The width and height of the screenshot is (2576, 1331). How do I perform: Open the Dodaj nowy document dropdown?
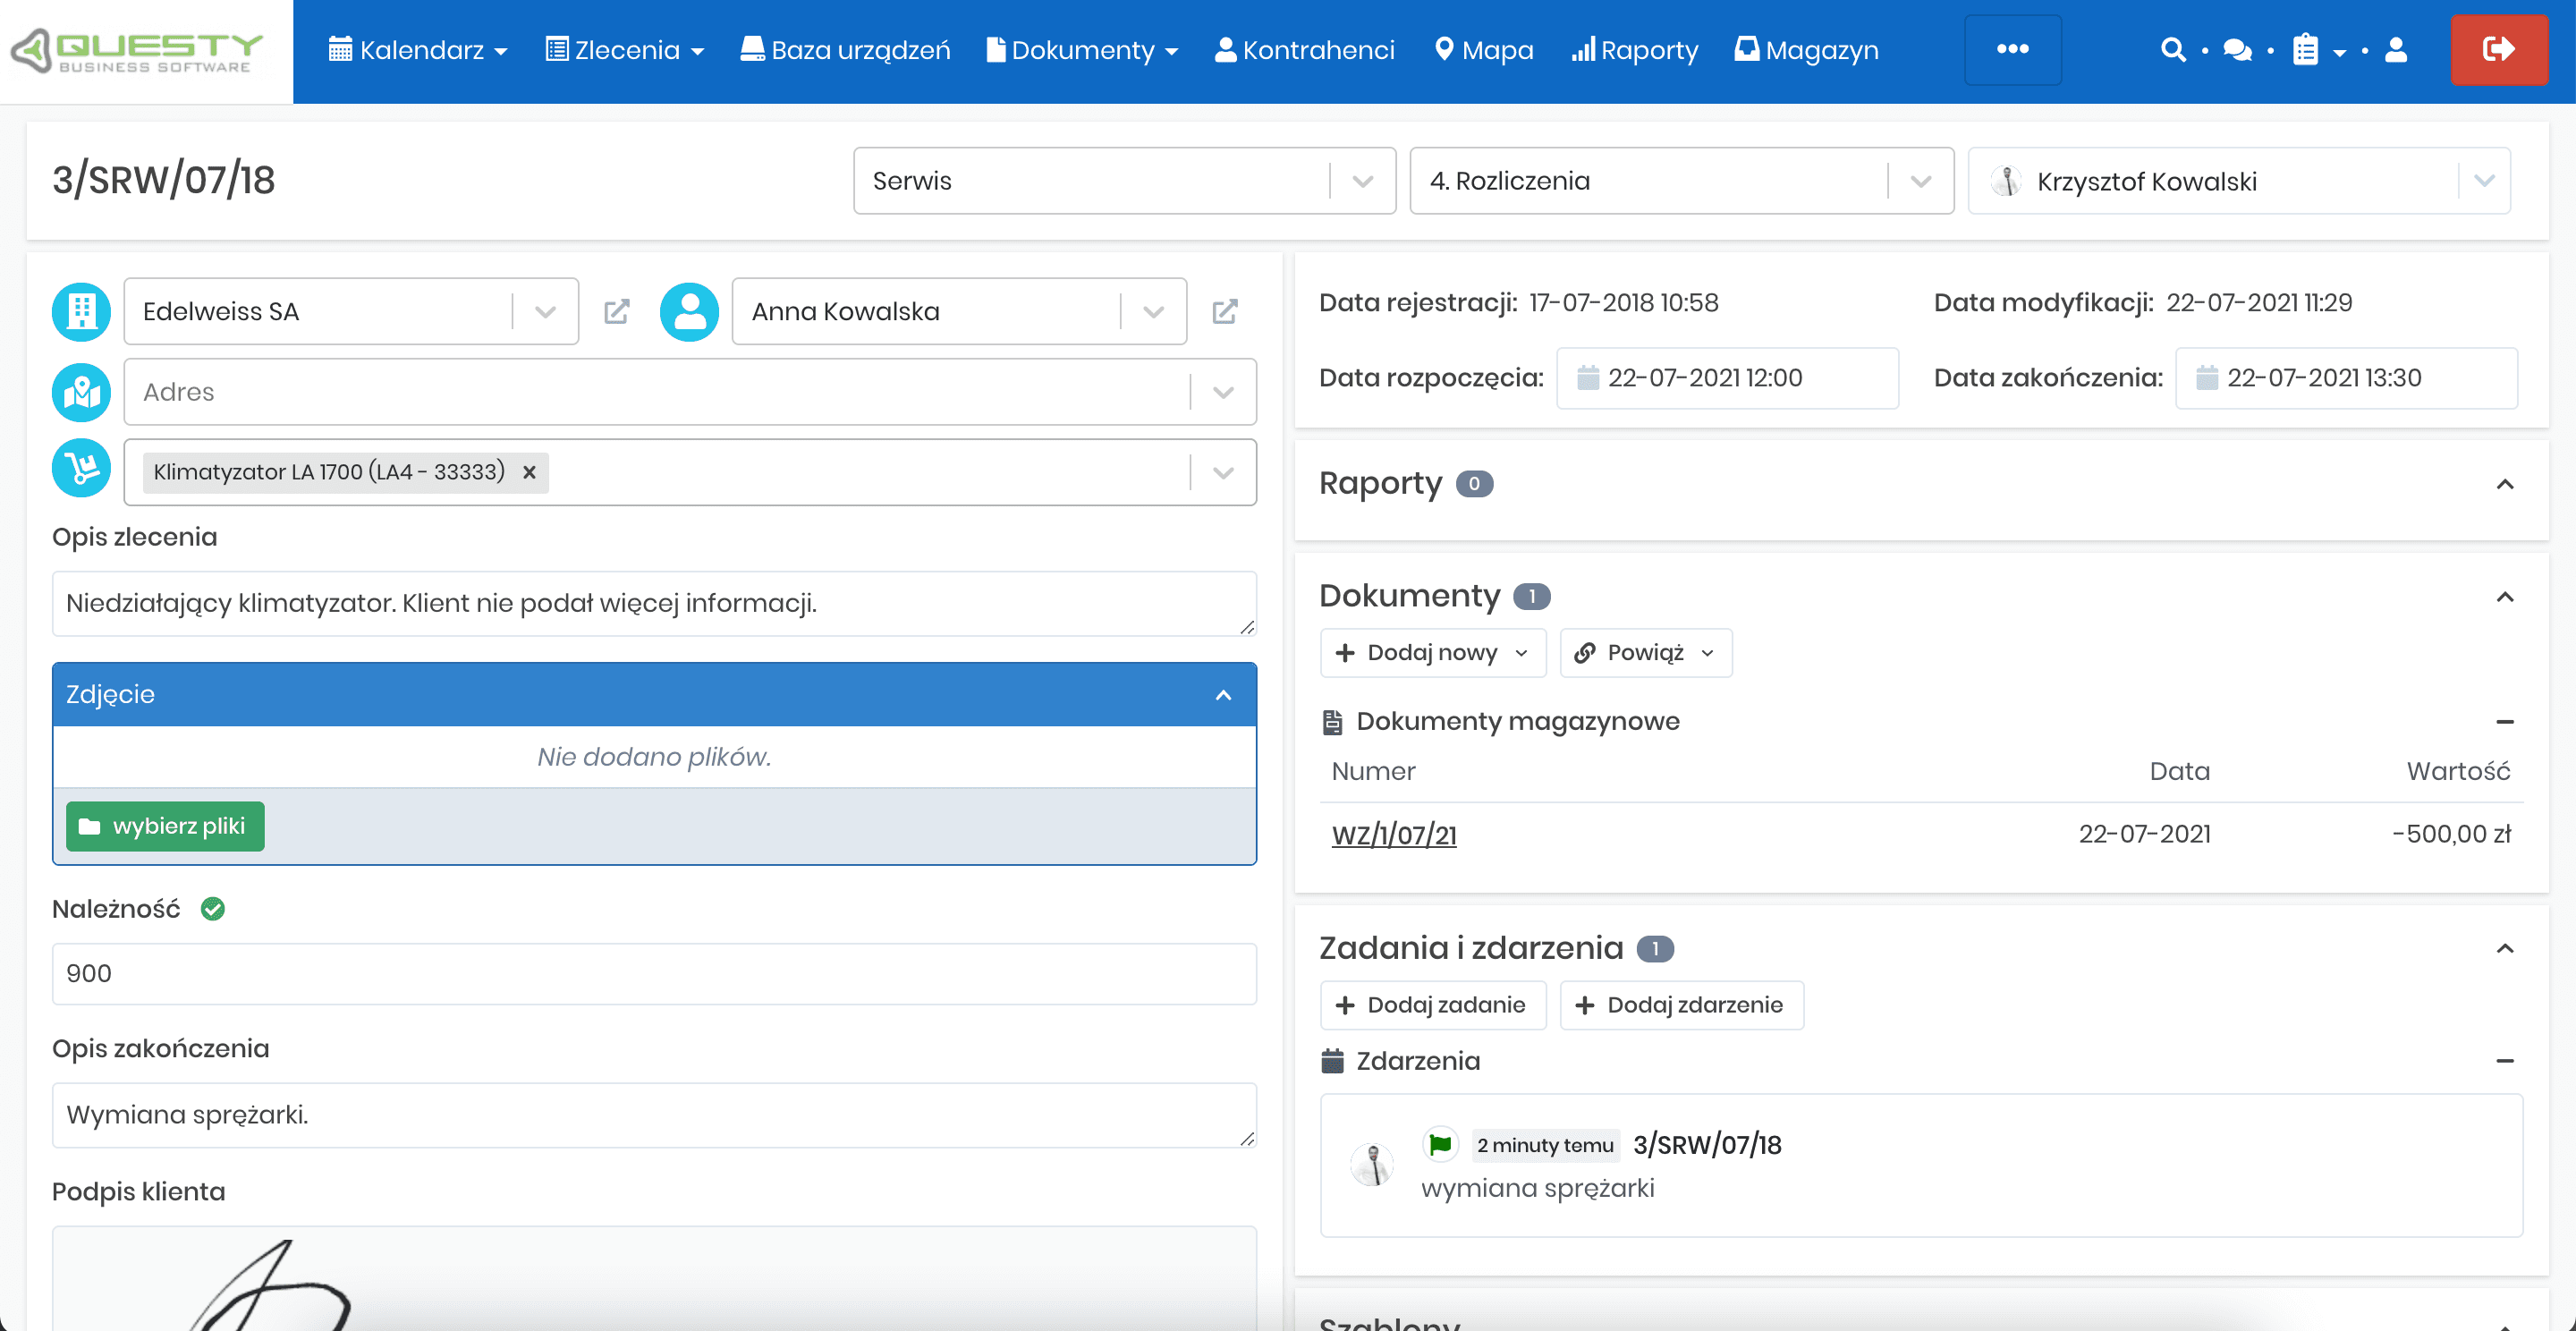click(x=1433, y=653)
